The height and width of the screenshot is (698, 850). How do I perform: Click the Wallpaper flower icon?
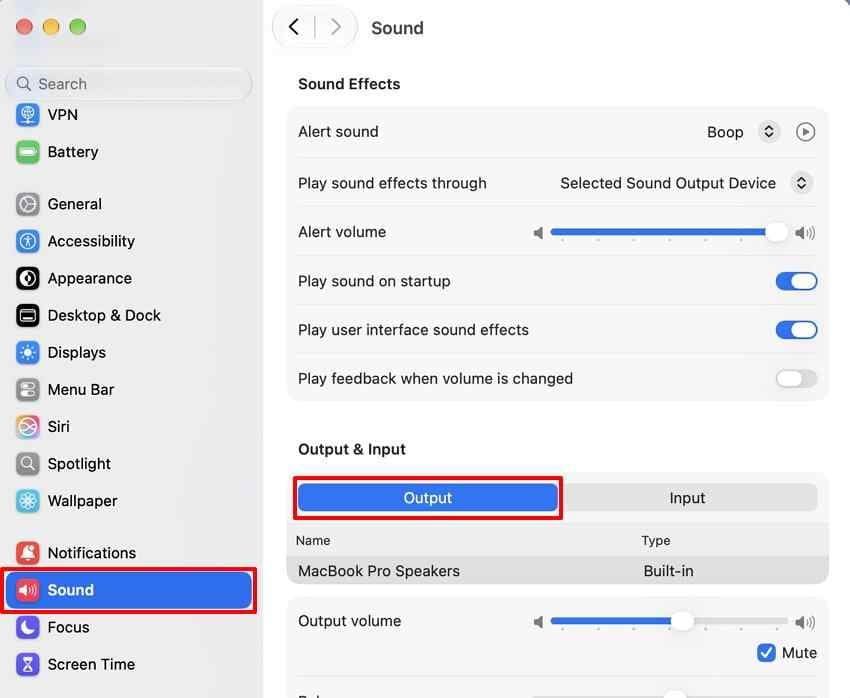[28, 501]
